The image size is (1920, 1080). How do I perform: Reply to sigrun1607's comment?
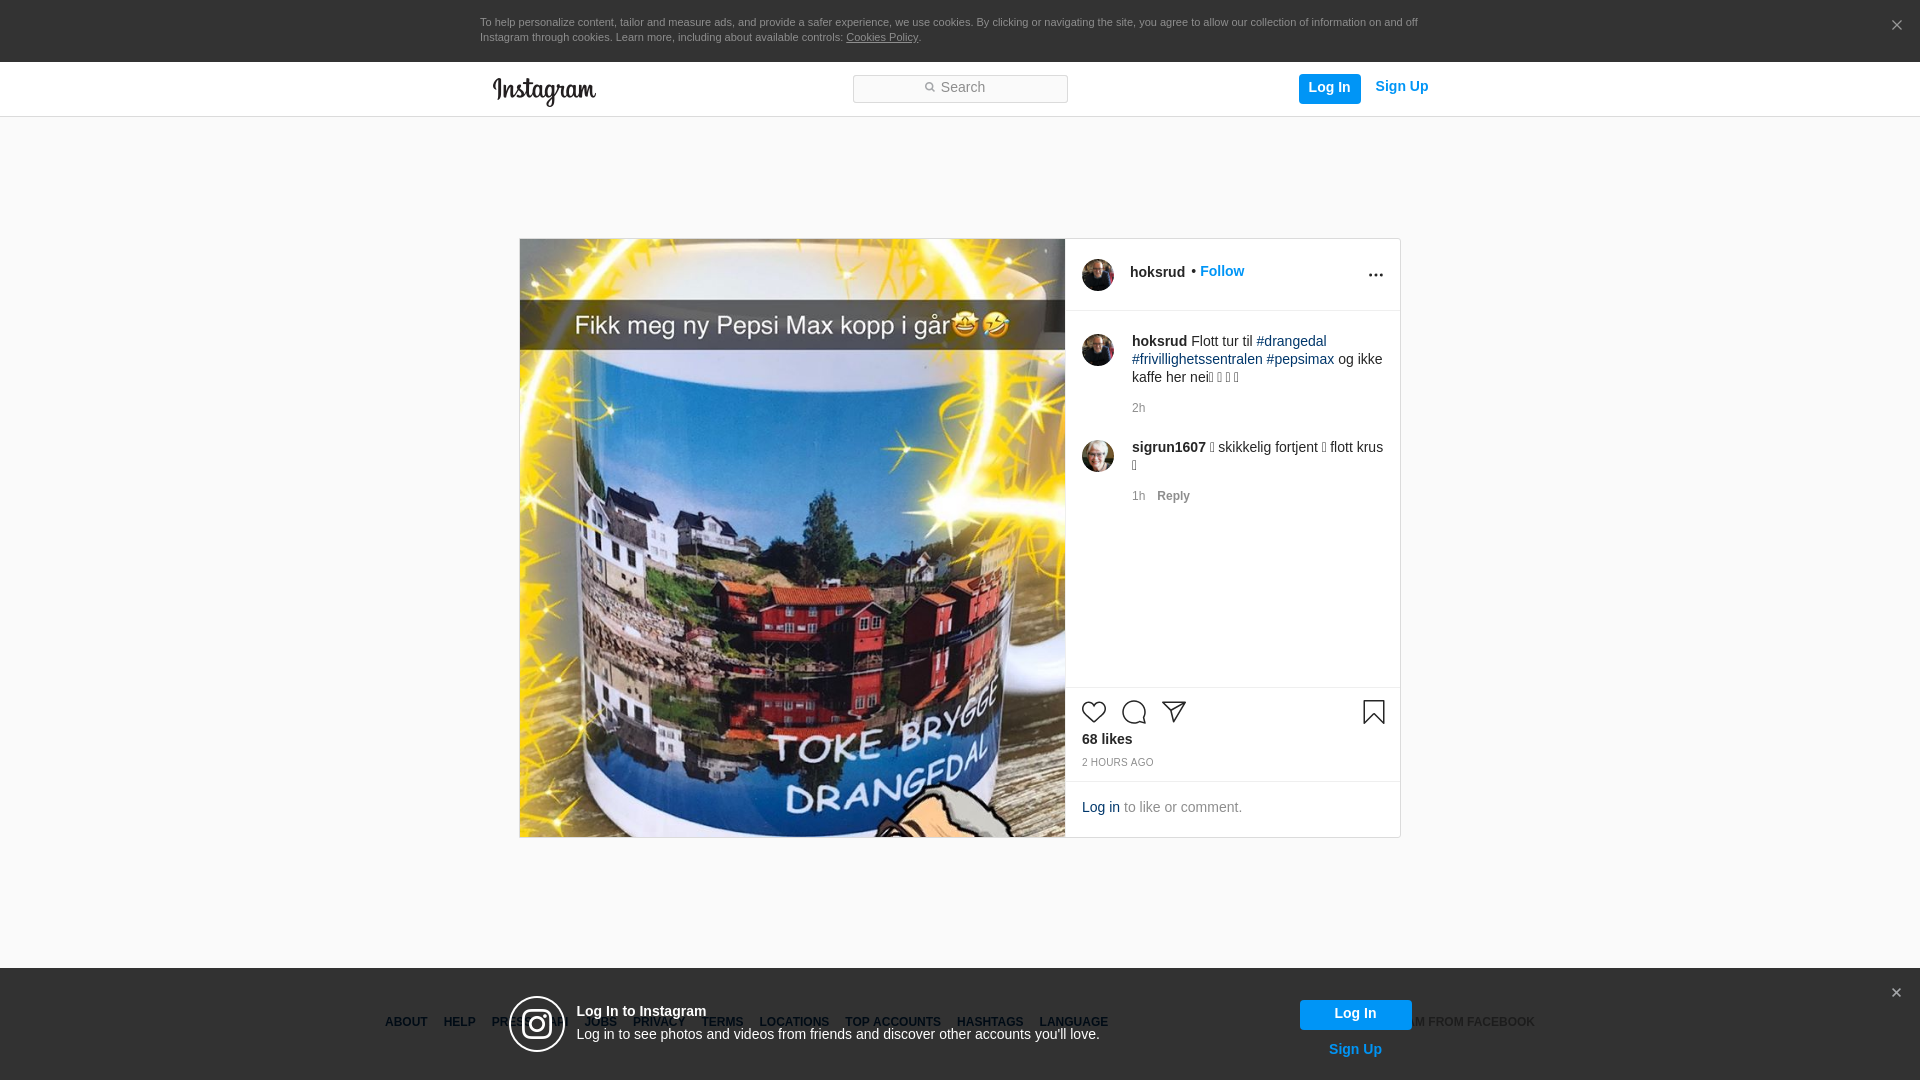click(x=1173, y=496)
